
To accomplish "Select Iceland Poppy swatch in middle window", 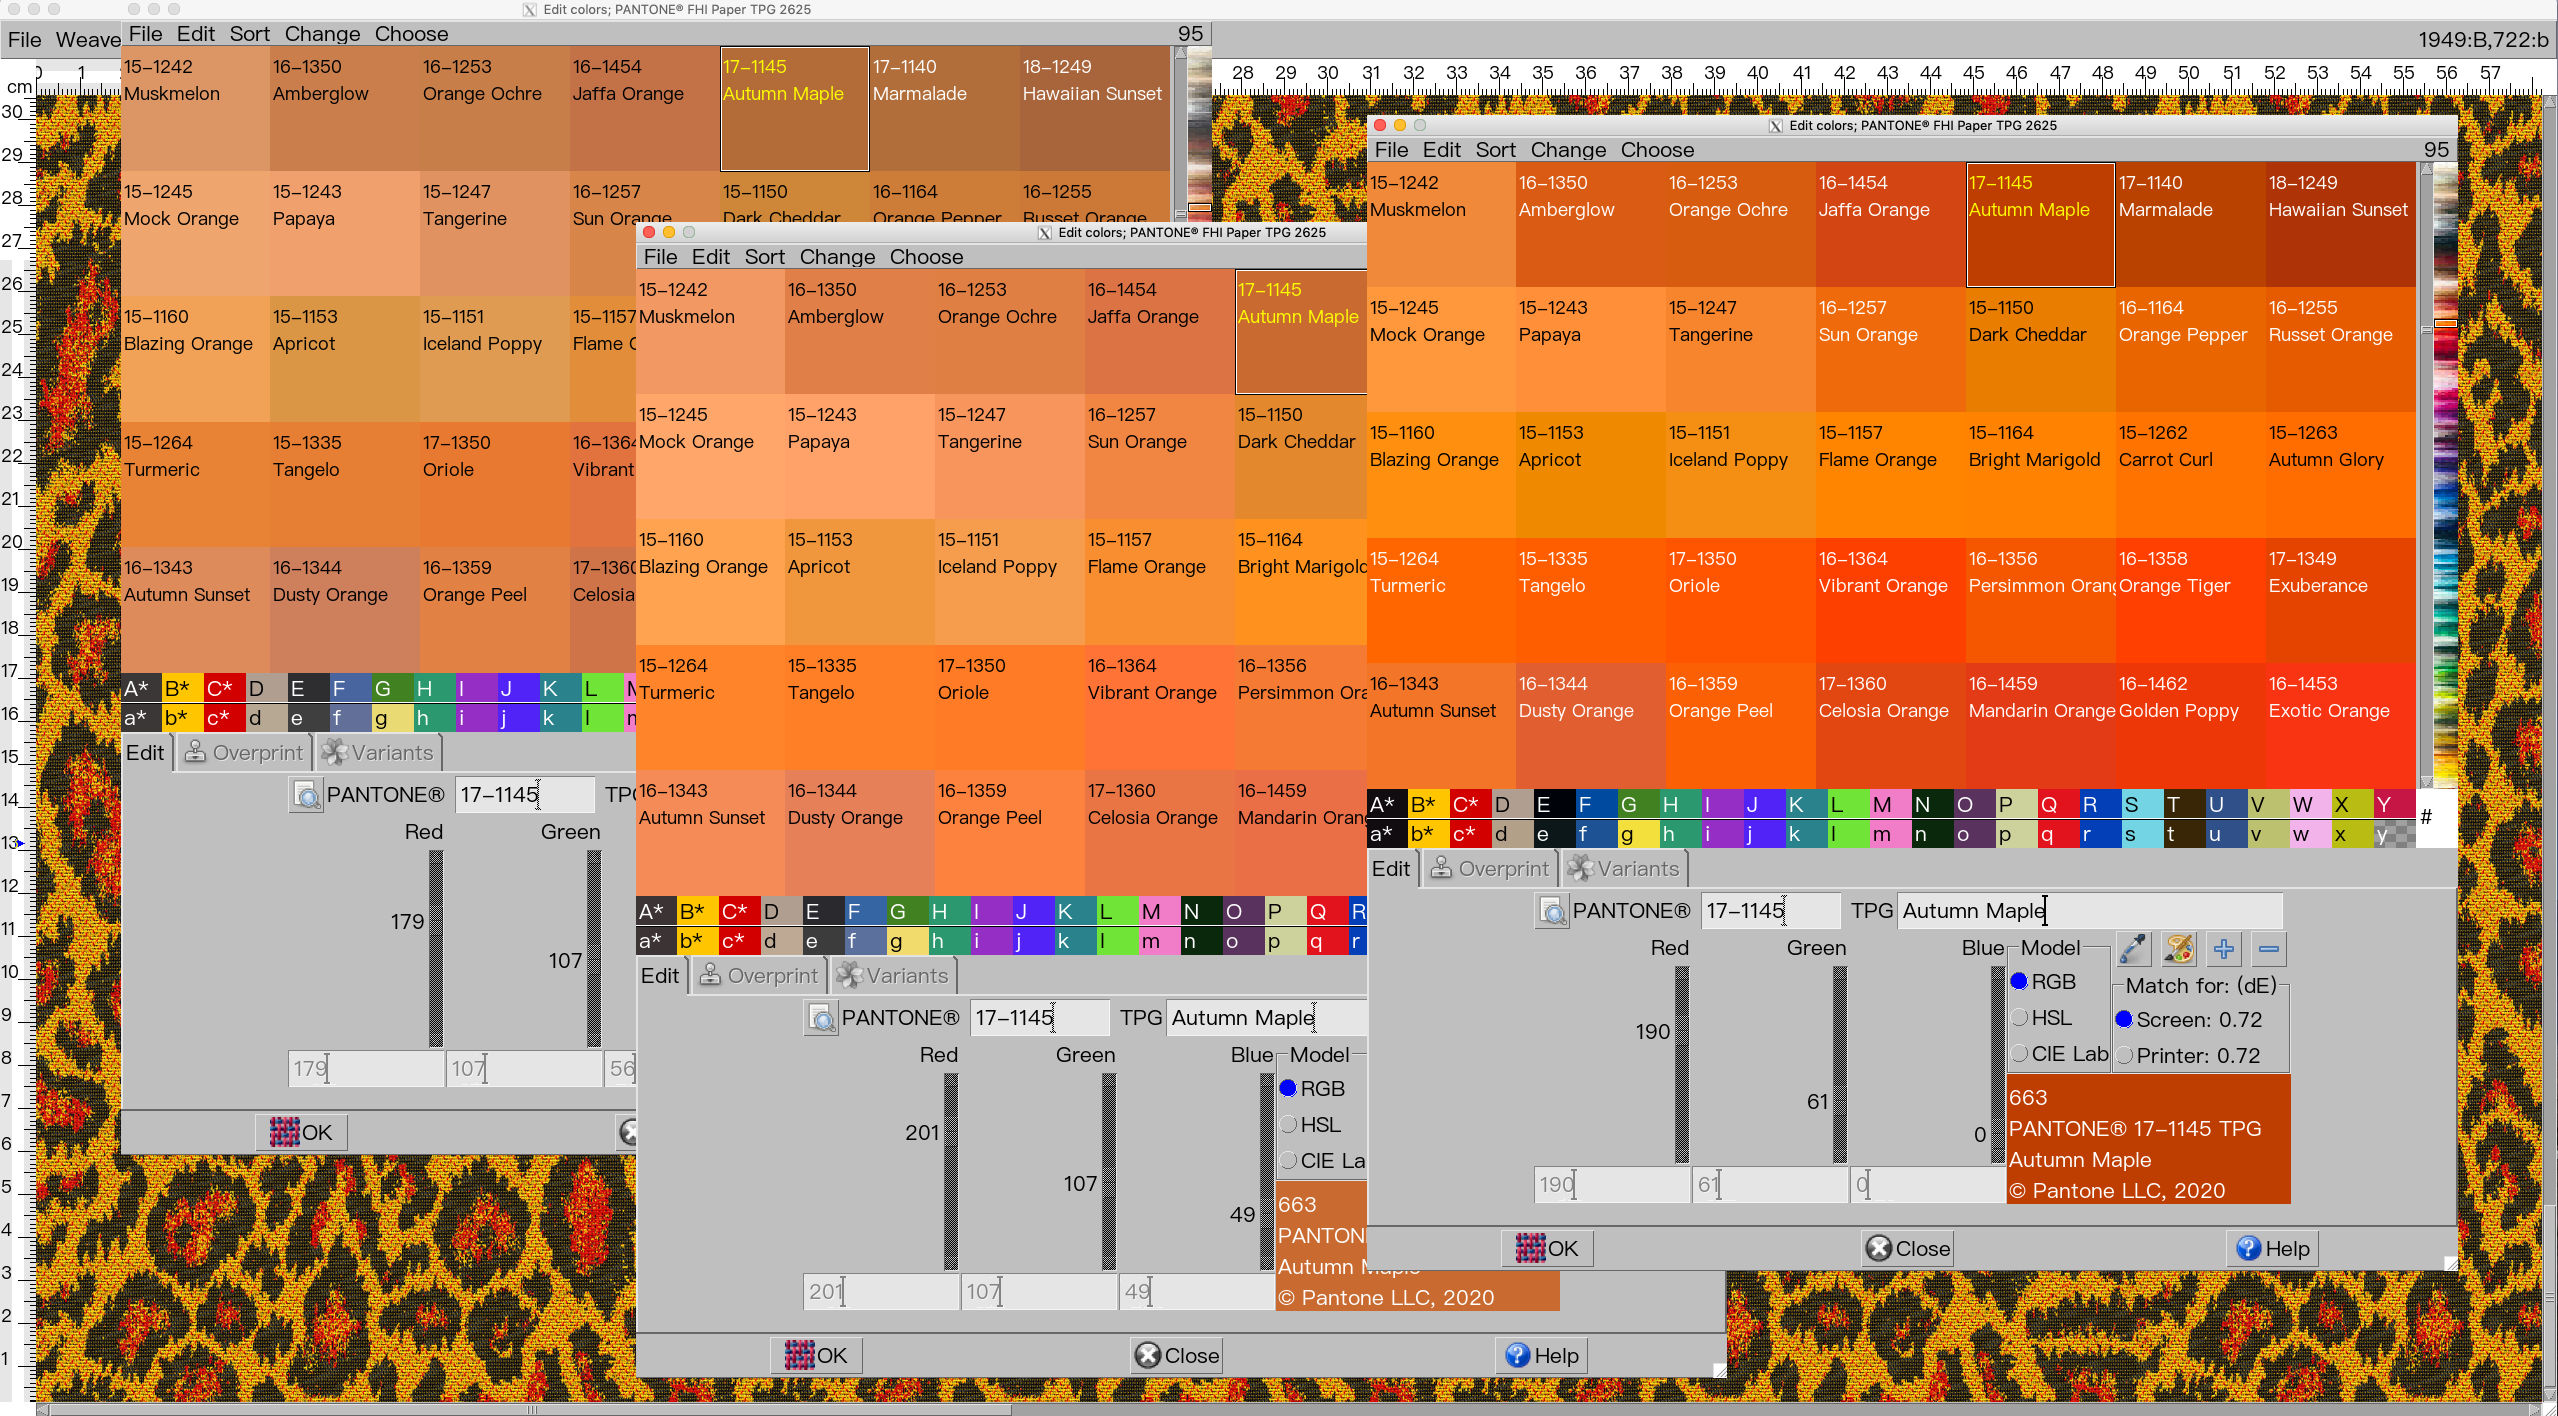I will tap(1010, 582).
